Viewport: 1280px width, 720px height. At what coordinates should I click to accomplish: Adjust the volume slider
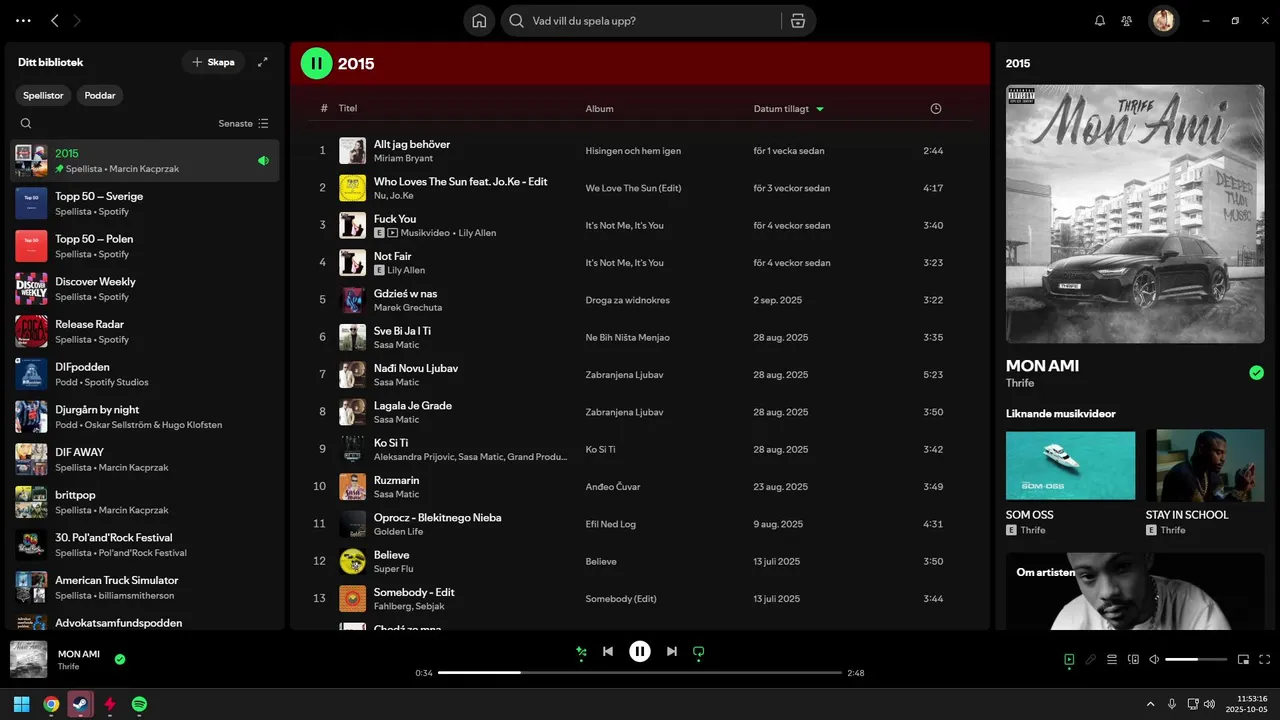click(1196, 659)
